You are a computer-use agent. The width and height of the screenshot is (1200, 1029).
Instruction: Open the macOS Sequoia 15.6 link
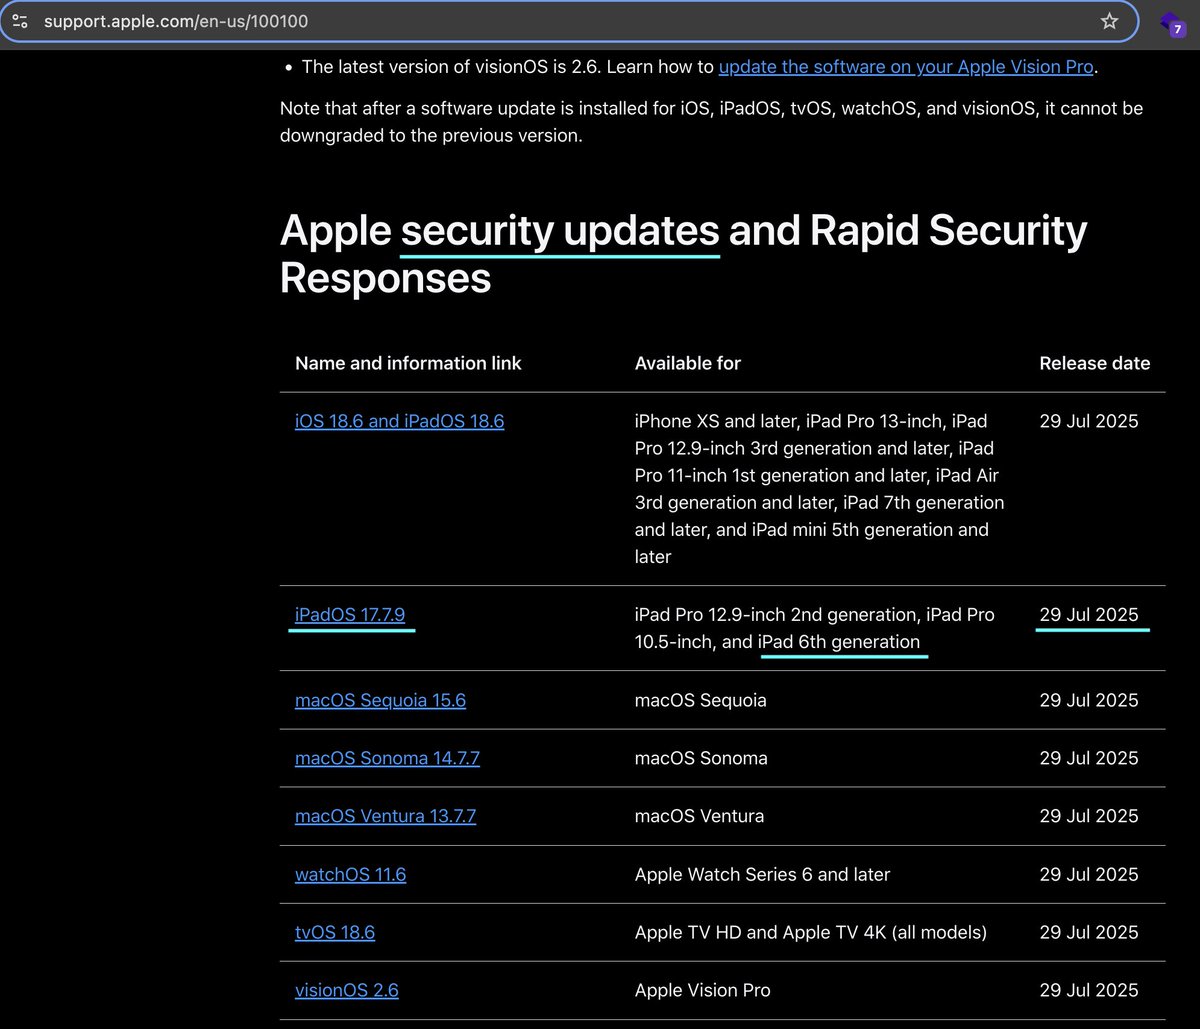click(380, 700)
